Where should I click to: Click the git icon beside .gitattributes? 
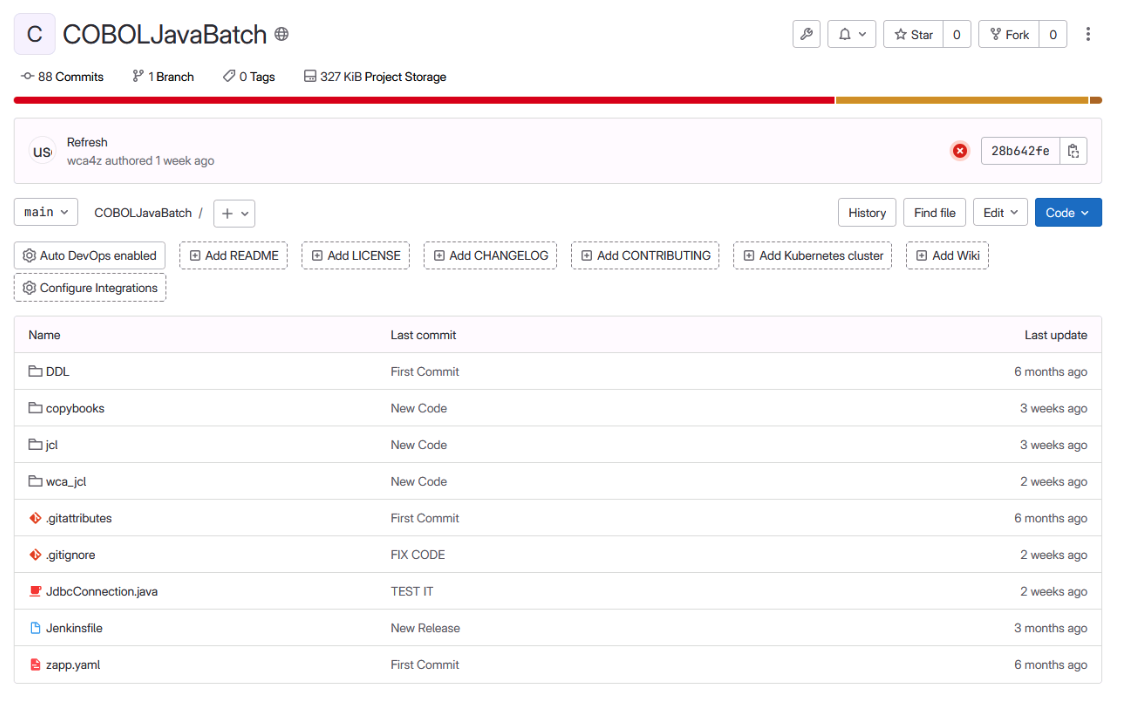35,518
